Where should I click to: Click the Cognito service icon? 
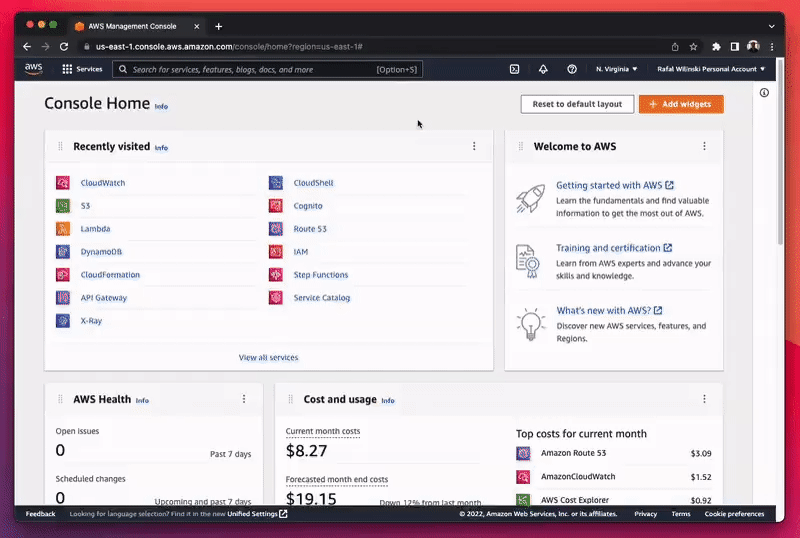point(276,206)
